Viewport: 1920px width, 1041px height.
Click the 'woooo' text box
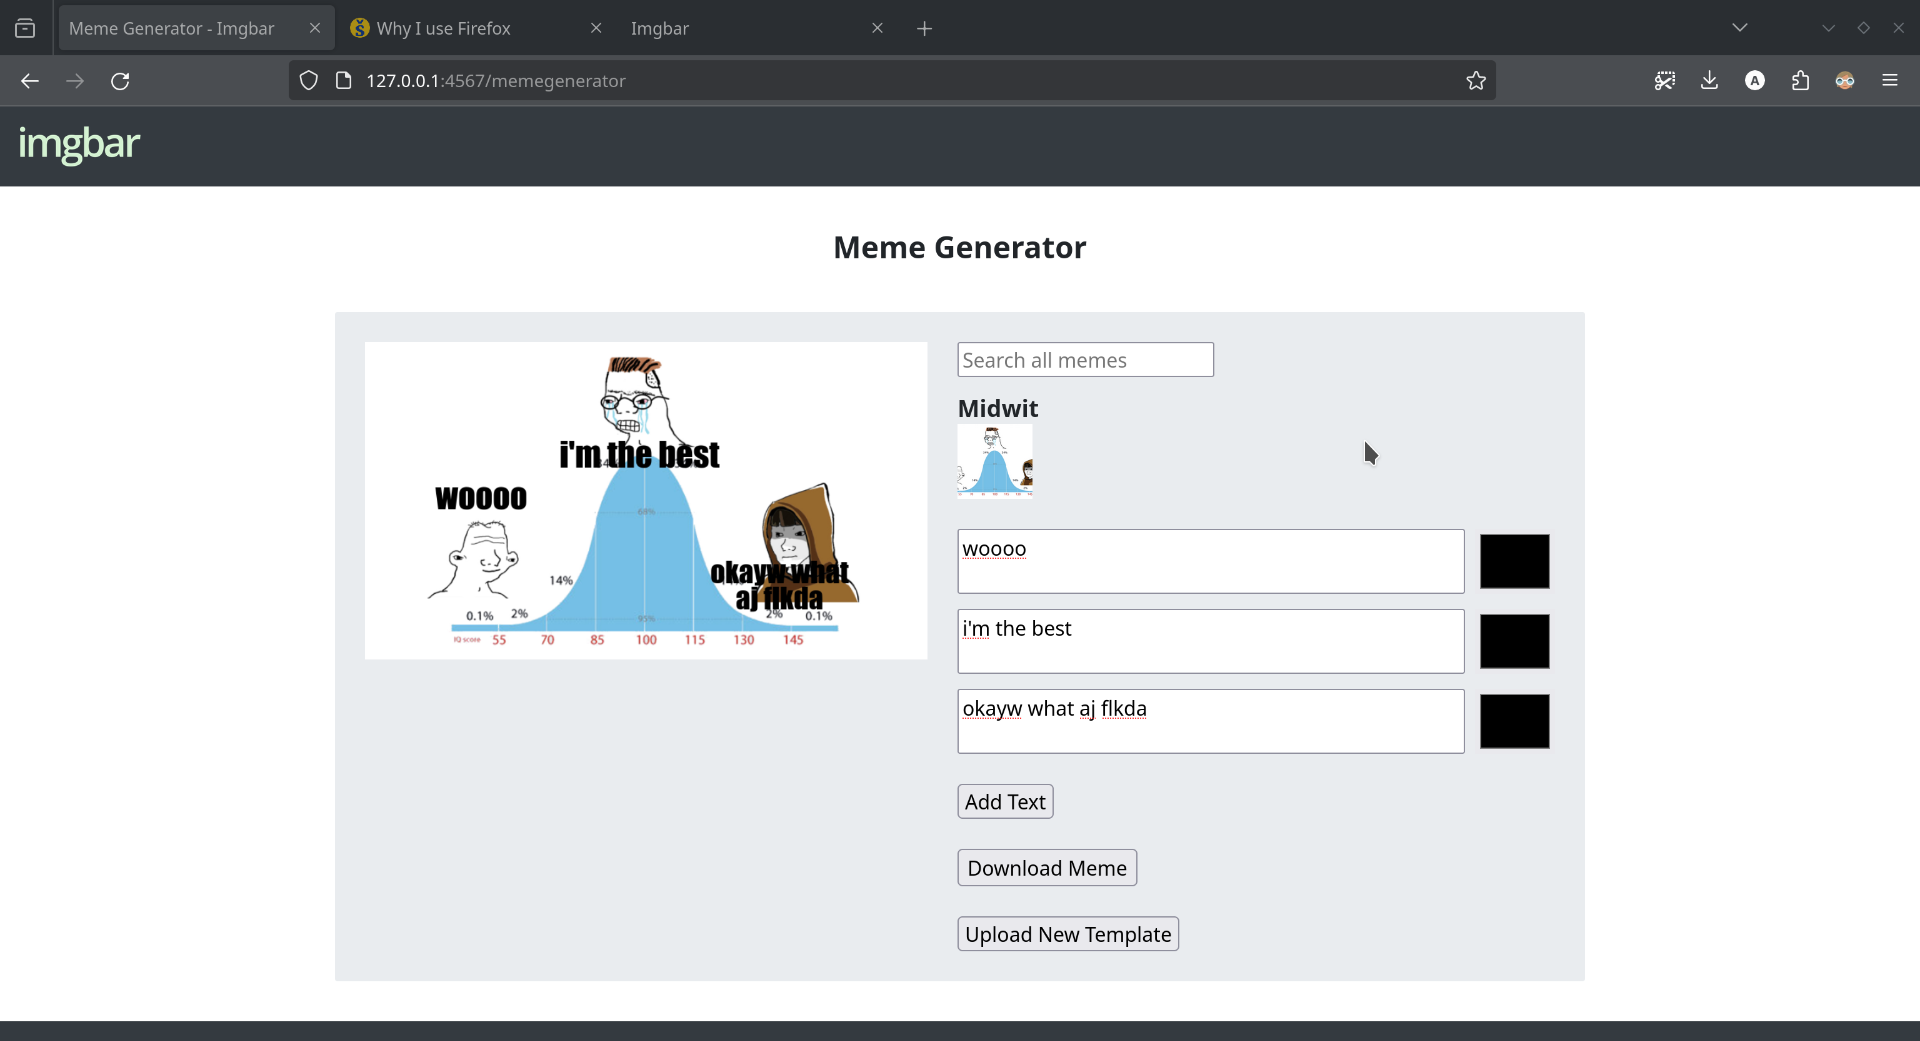pyautogui.click(x=1211, y=561)
